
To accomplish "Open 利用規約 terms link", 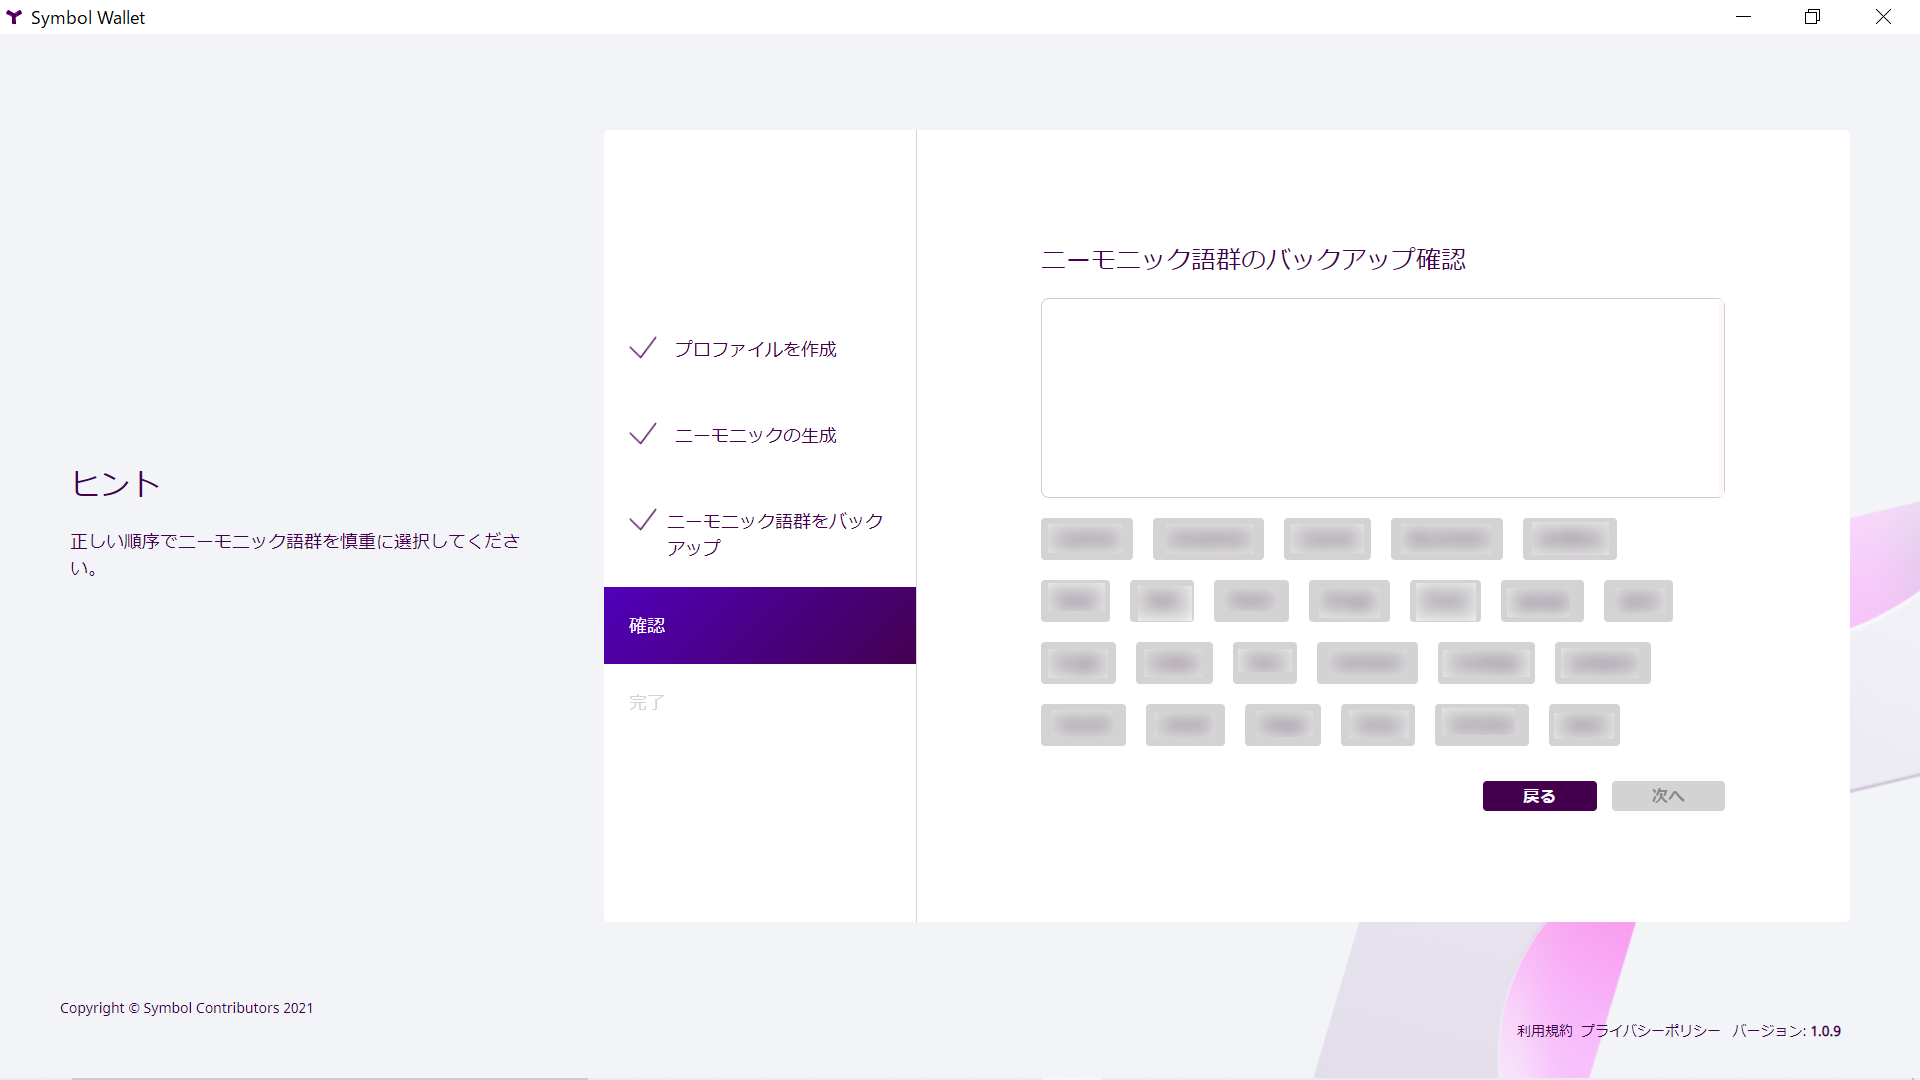I will click(x=1544, y=1031).
